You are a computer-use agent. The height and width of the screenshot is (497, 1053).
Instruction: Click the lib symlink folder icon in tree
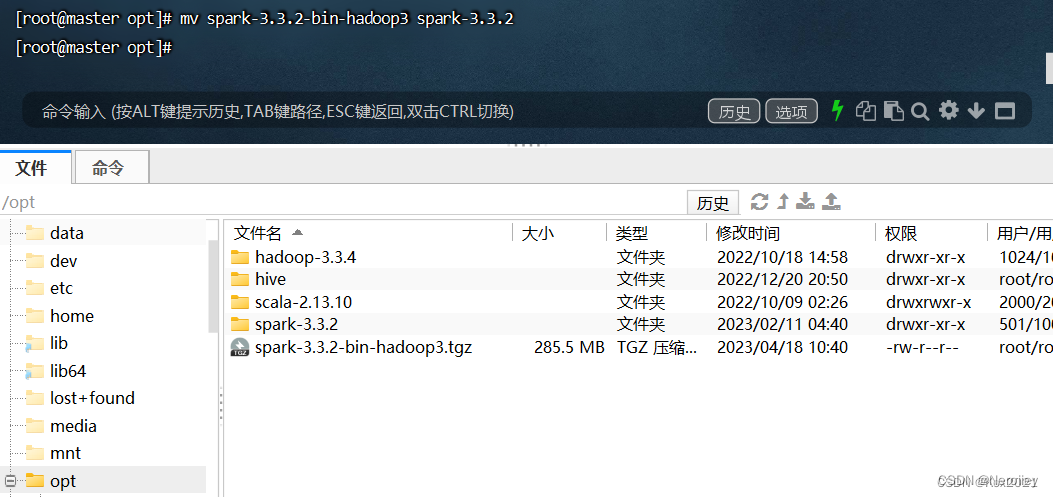tap(34, 344)
